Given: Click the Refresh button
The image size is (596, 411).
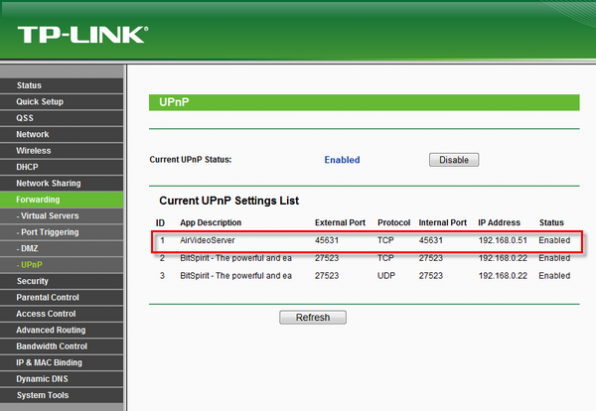Looking at the screenshot, I should (313, 317).
